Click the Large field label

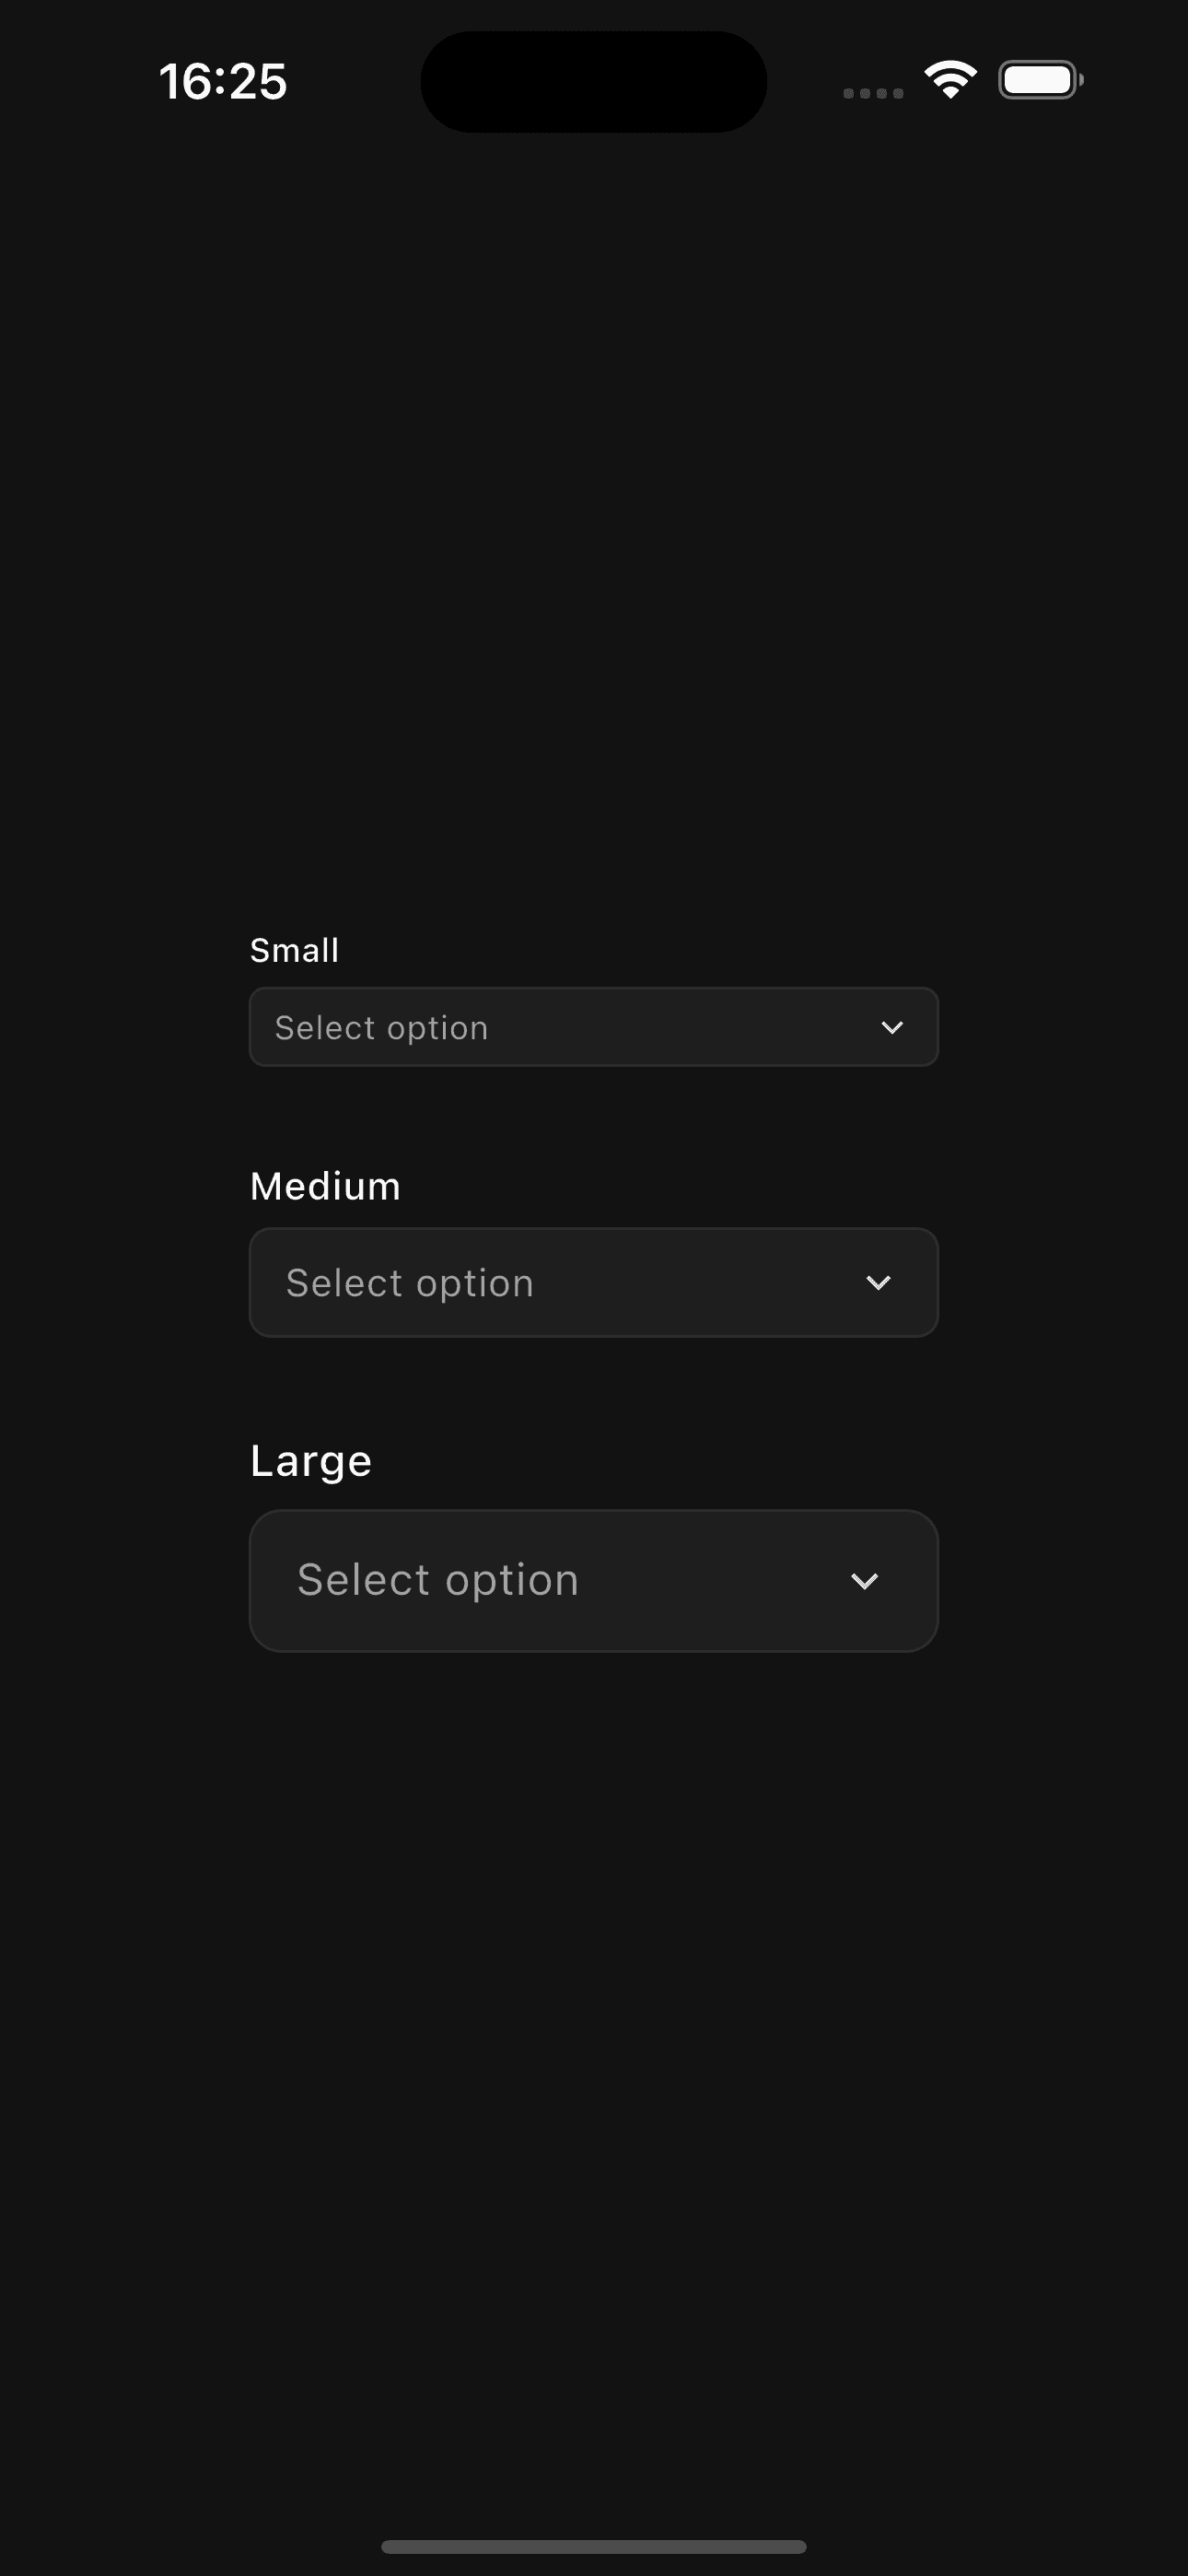pos(311,1459)
